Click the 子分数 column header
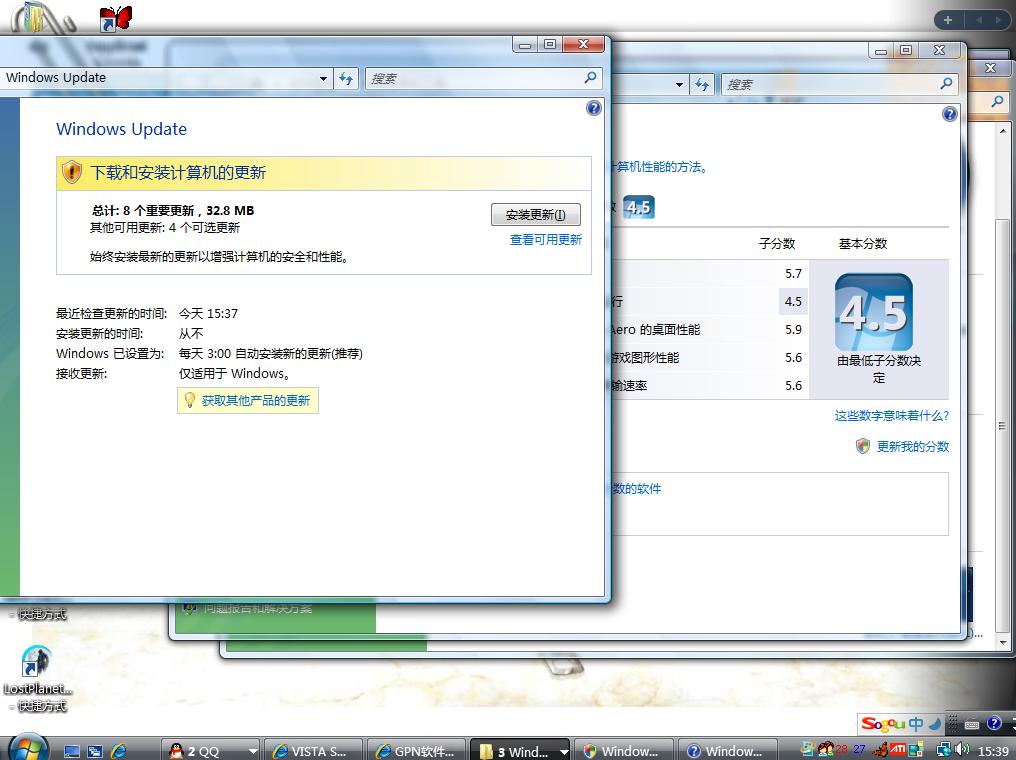The image size is (1016, 760). 777,244
